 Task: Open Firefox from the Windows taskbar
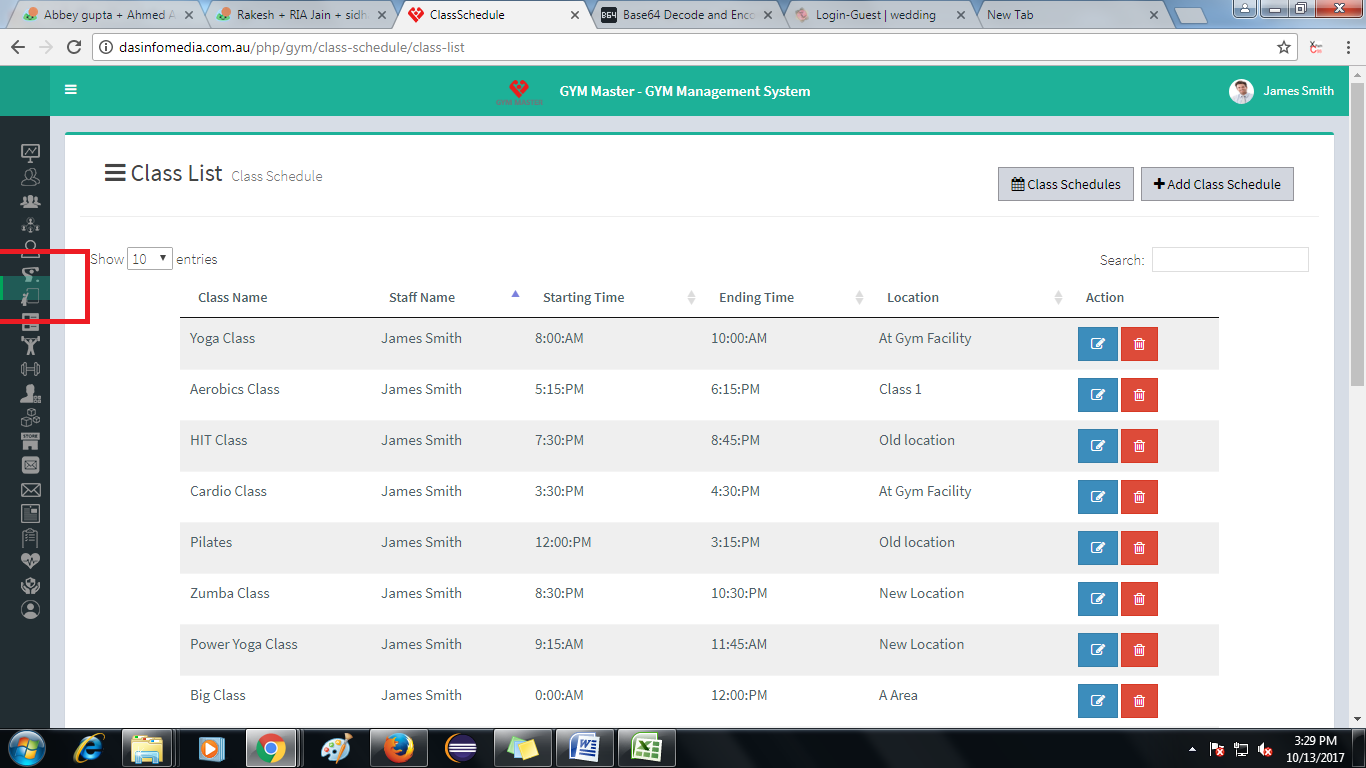[398, 748]
